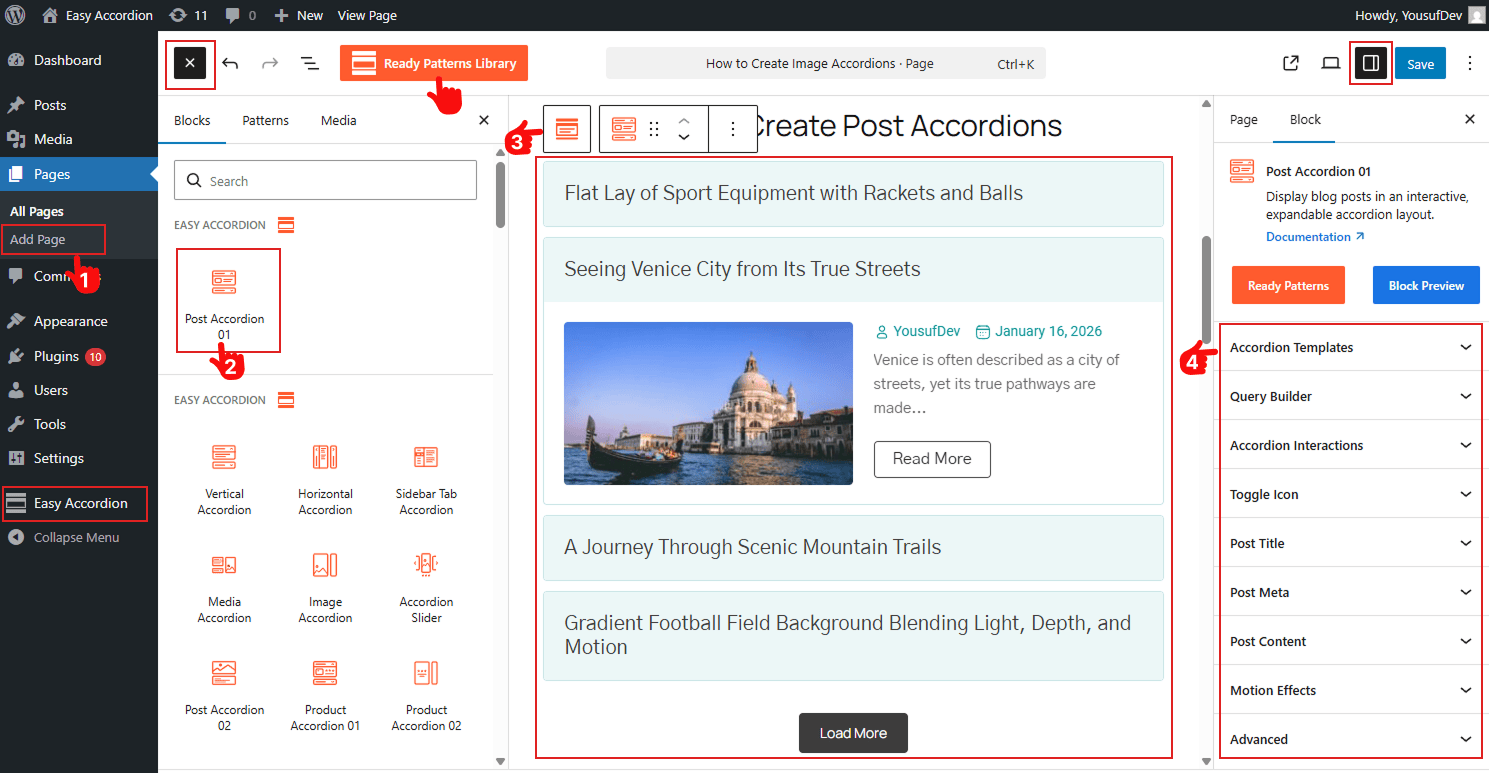This screenshot has height=773, width=1489.
Task: Insert the Post Accordion 01 block
Action: [x=225, y=303]
